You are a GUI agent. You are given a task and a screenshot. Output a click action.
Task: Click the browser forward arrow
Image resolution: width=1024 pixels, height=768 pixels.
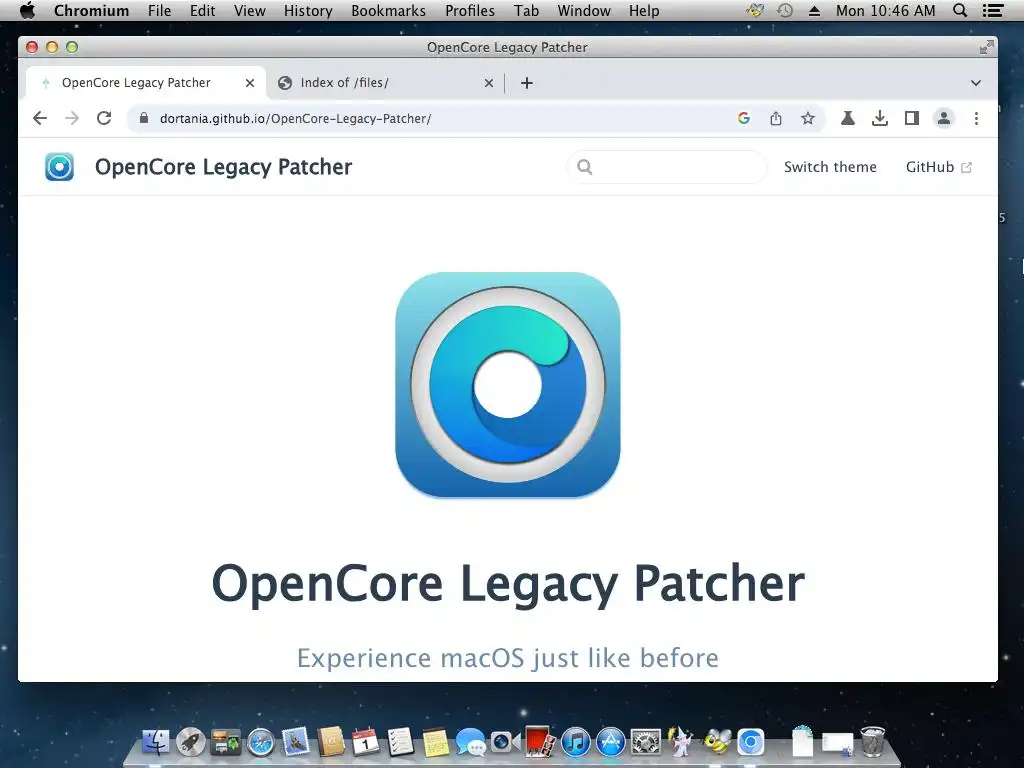(x=72, y=118)
